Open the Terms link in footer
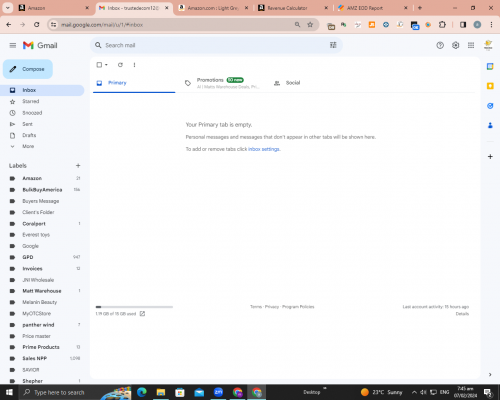Screen dimensions: 500x400 (256, 307)
